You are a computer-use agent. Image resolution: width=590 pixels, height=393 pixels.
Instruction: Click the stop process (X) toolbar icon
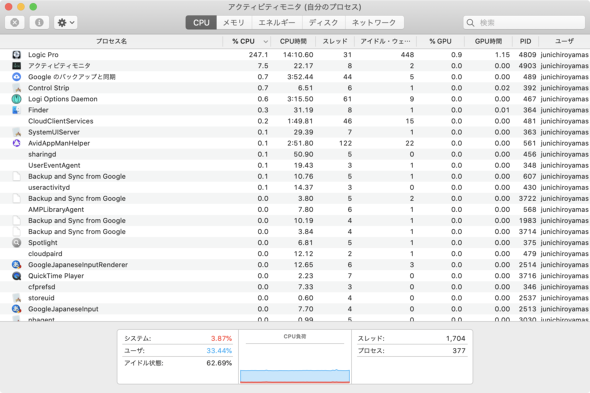tap(15, 23)
